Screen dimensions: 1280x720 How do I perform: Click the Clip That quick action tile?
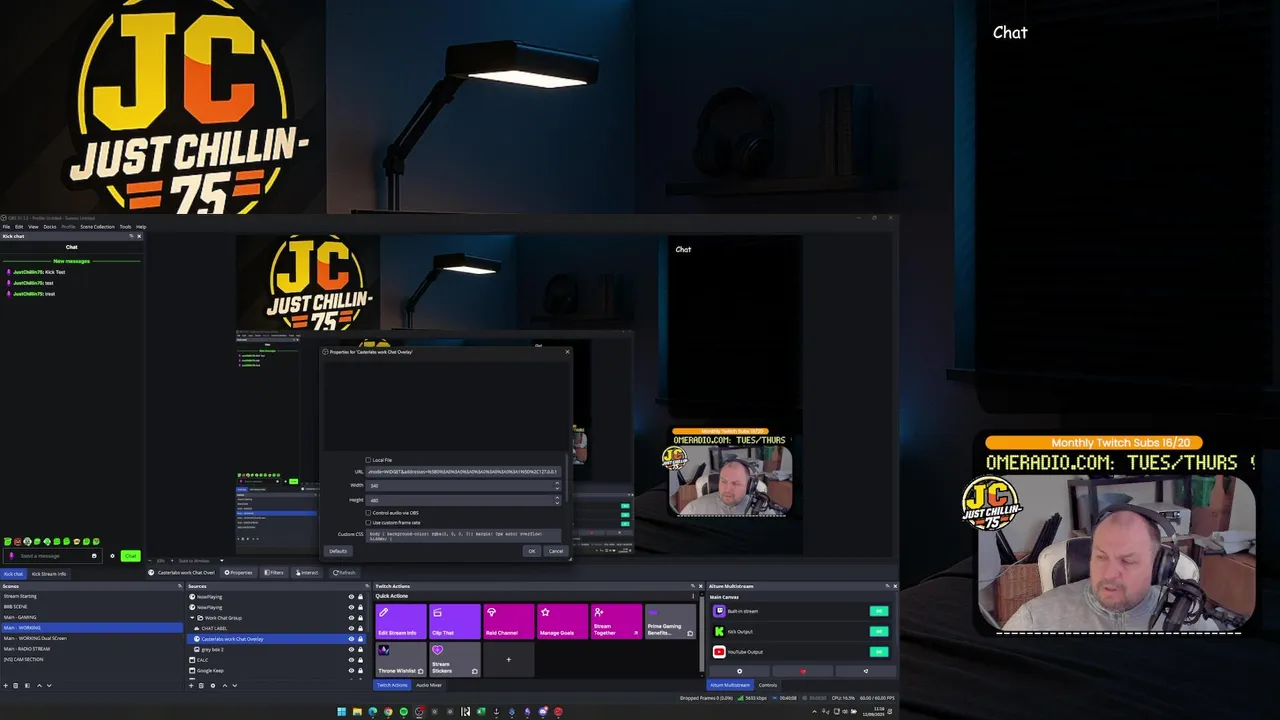point(455,621)
